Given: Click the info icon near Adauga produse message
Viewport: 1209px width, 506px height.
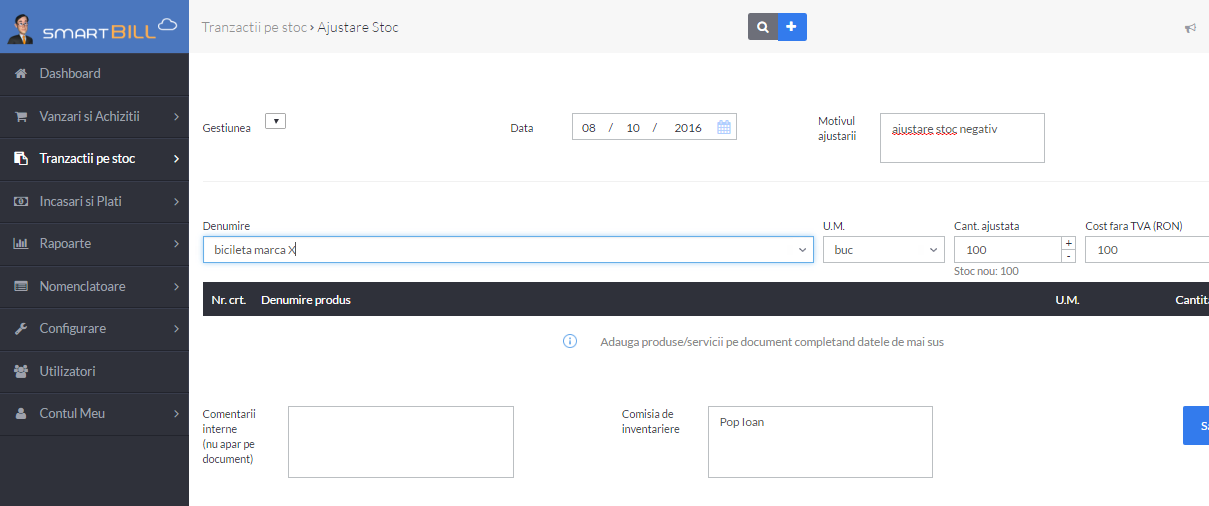Looking at the screenshot, I should click(570, 341).
